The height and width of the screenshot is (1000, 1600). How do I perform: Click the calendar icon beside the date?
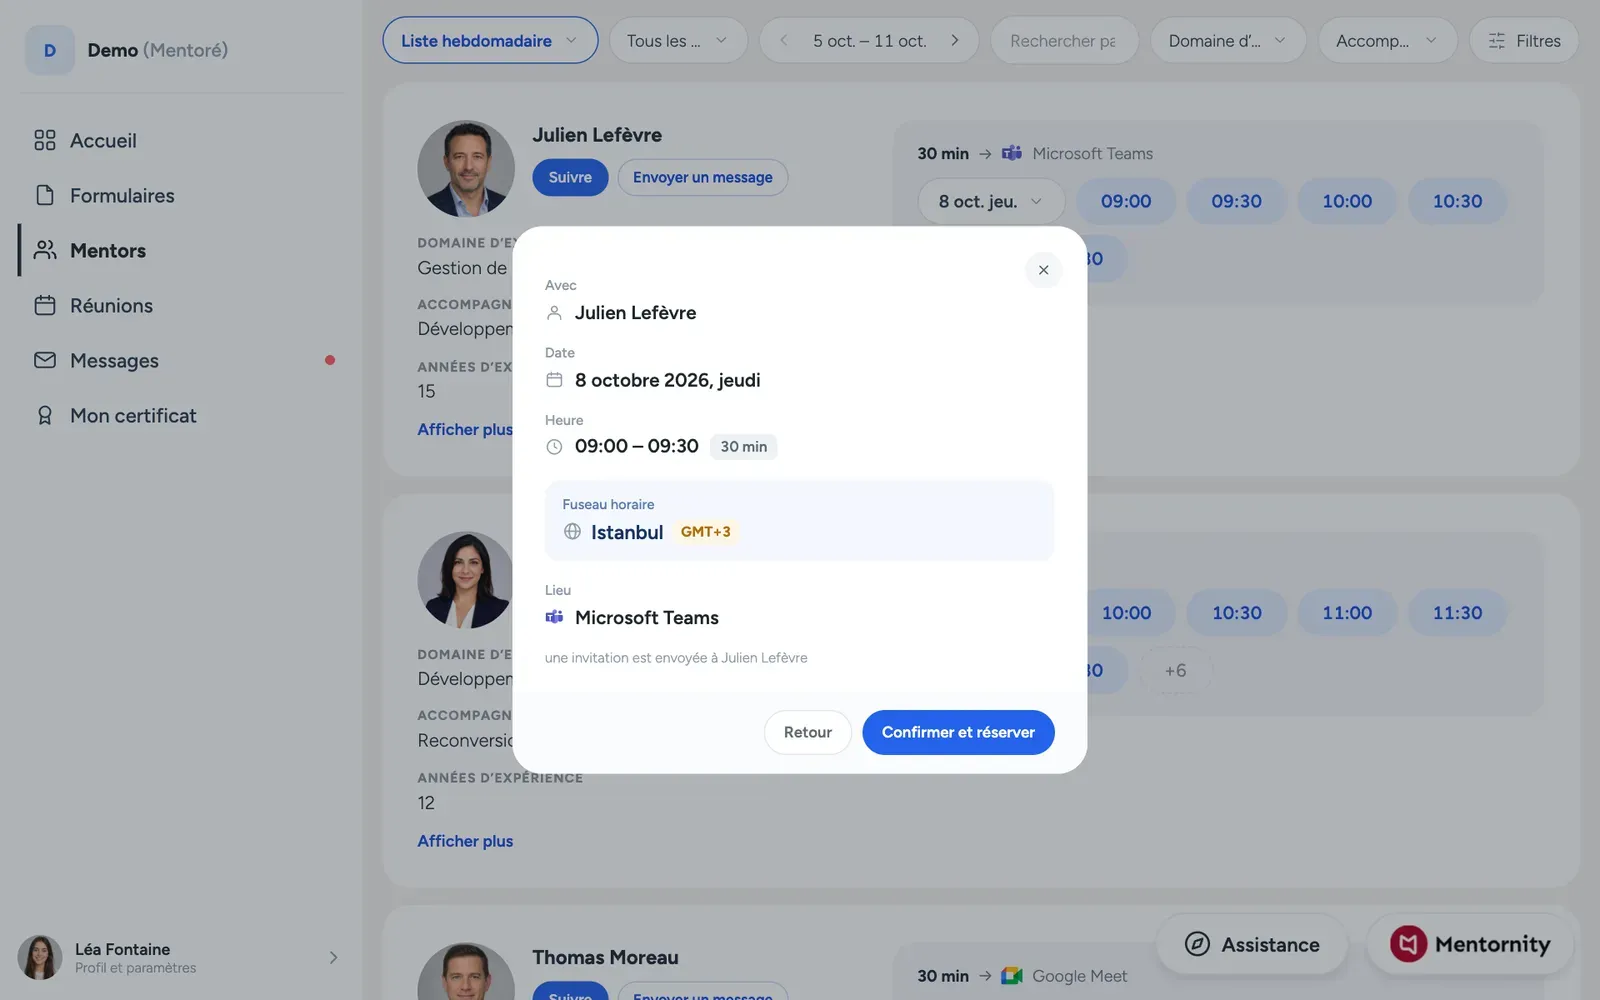[x=554, y=380]
